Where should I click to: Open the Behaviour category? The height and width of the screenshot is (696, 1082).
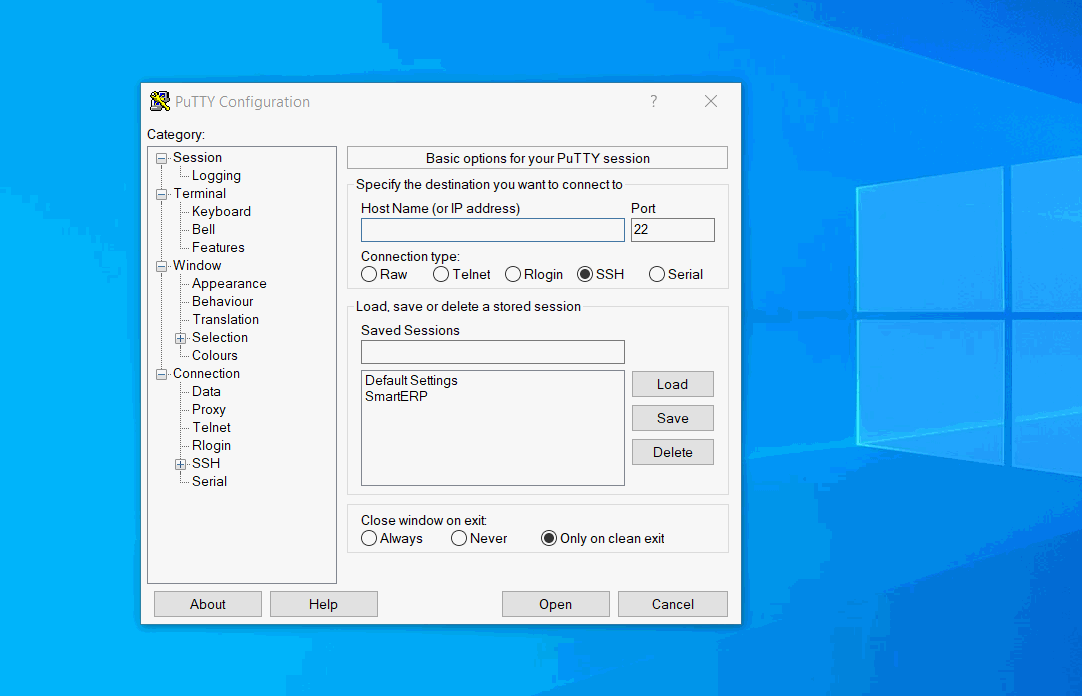[x=222, y=301]
